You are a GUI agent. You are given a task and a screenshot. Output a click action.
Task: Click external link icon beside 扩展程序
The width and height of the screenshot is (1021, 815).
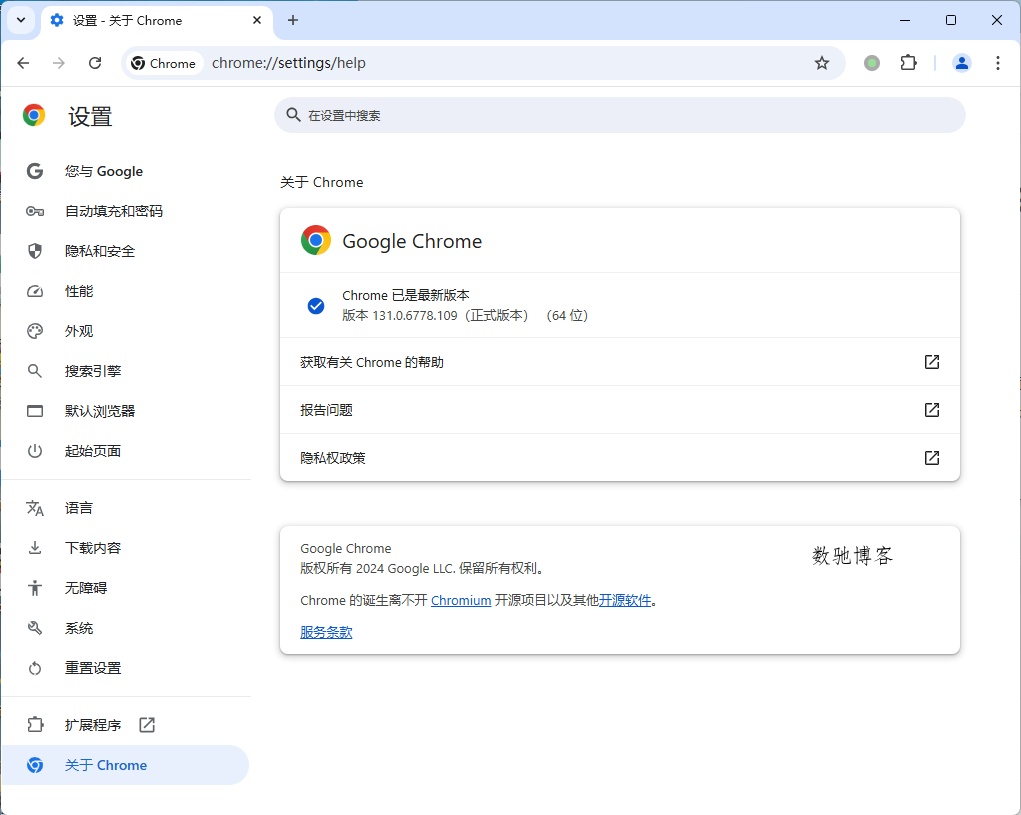pos(147,725)
